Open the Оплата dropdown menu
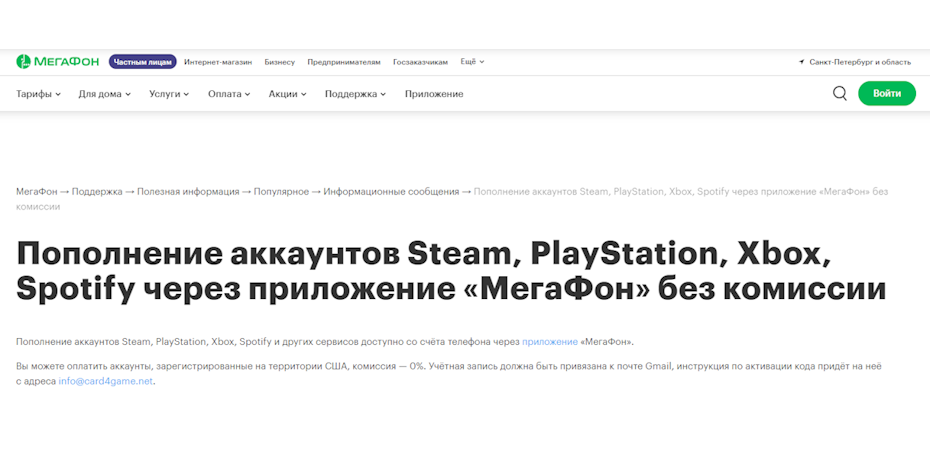 tap(229, 94)
